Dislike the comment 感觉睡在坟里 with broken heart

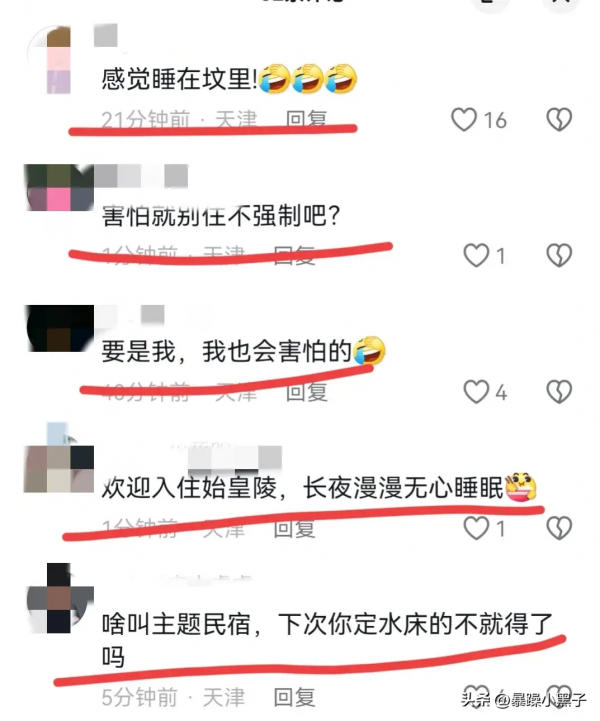pyautogui.click(x=559, y=120)
